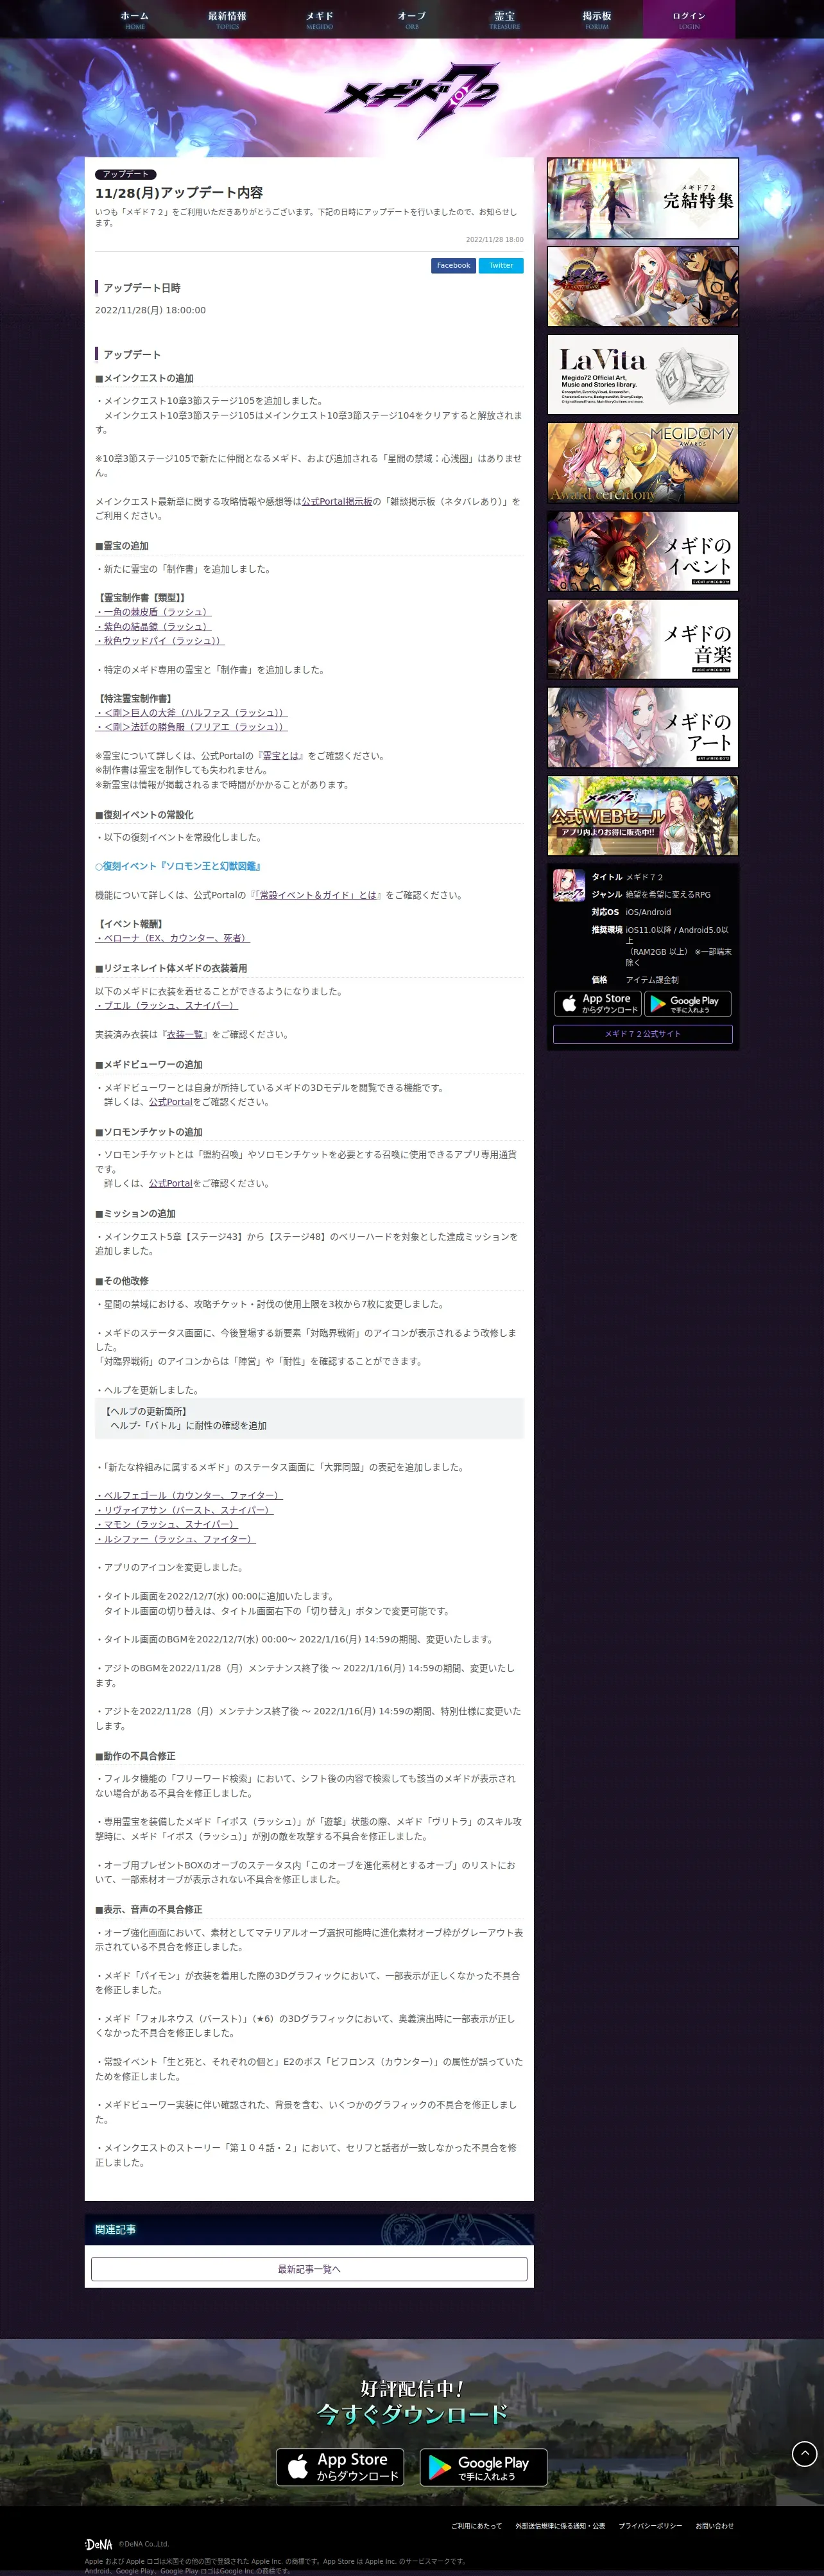The image size is (824, 2576).
Task: Open the ＜剛＞巨人の大斧 link
Action: click(x=191, y=713)
